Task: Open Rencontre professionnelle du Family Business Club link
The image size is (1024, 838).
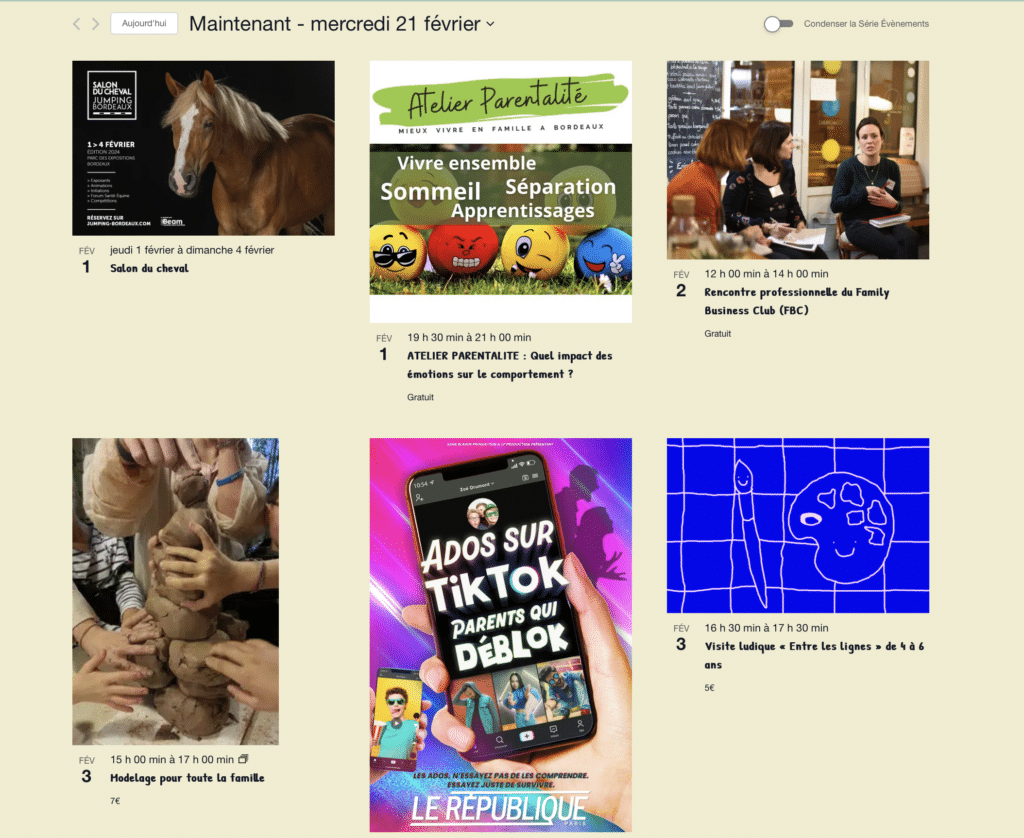Action: point(797,301)
